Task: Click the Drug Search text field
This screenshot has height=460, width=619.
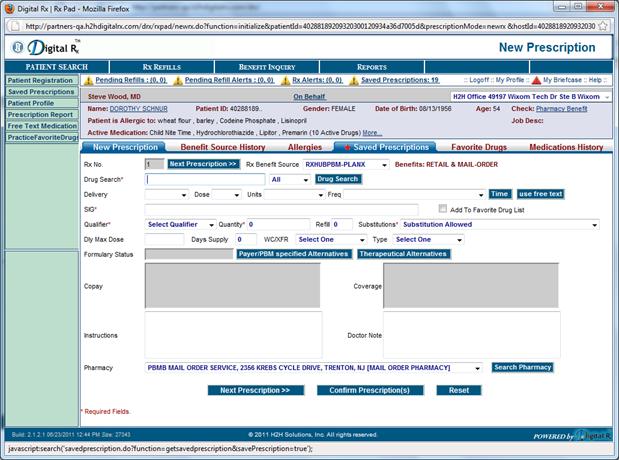Action: coord(206,179)
